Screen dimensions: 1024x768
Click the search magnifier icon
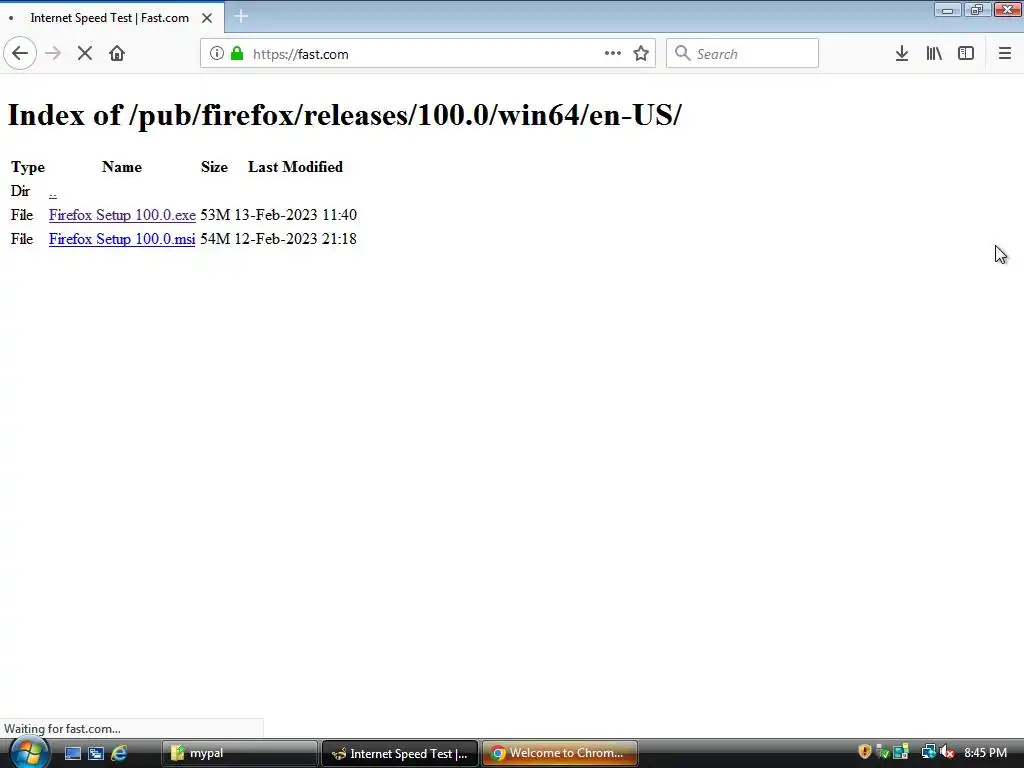(682, 54)
